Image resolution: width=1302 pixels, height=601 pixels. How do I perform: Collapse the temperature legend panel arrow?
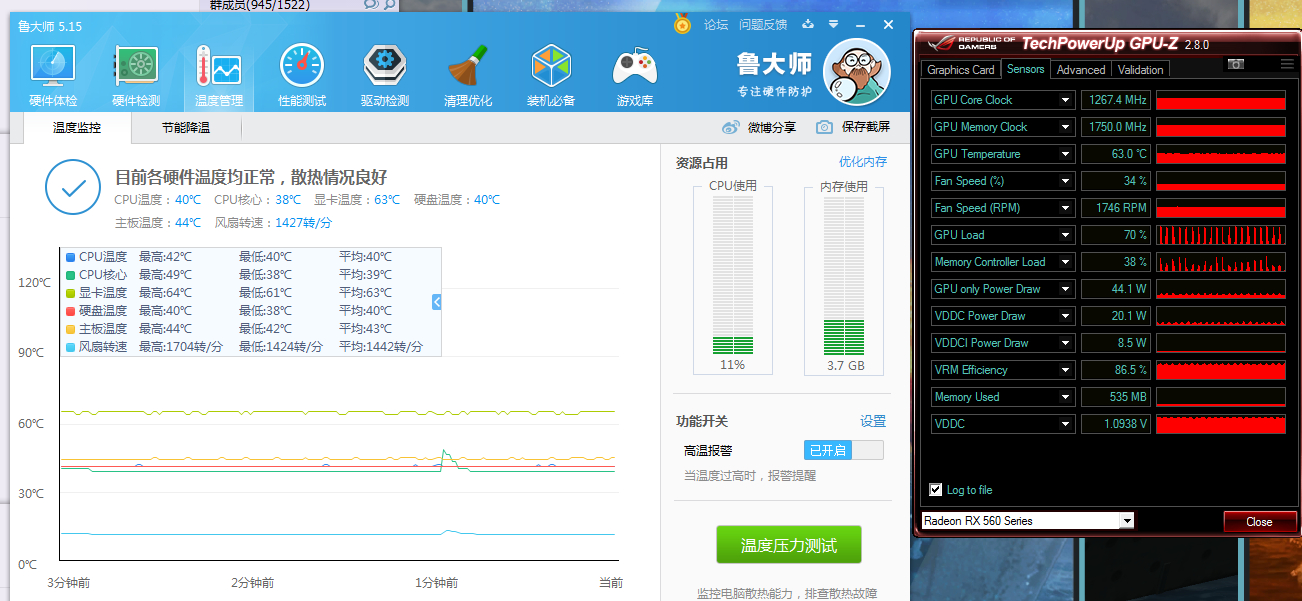click(x=436, y=302)
